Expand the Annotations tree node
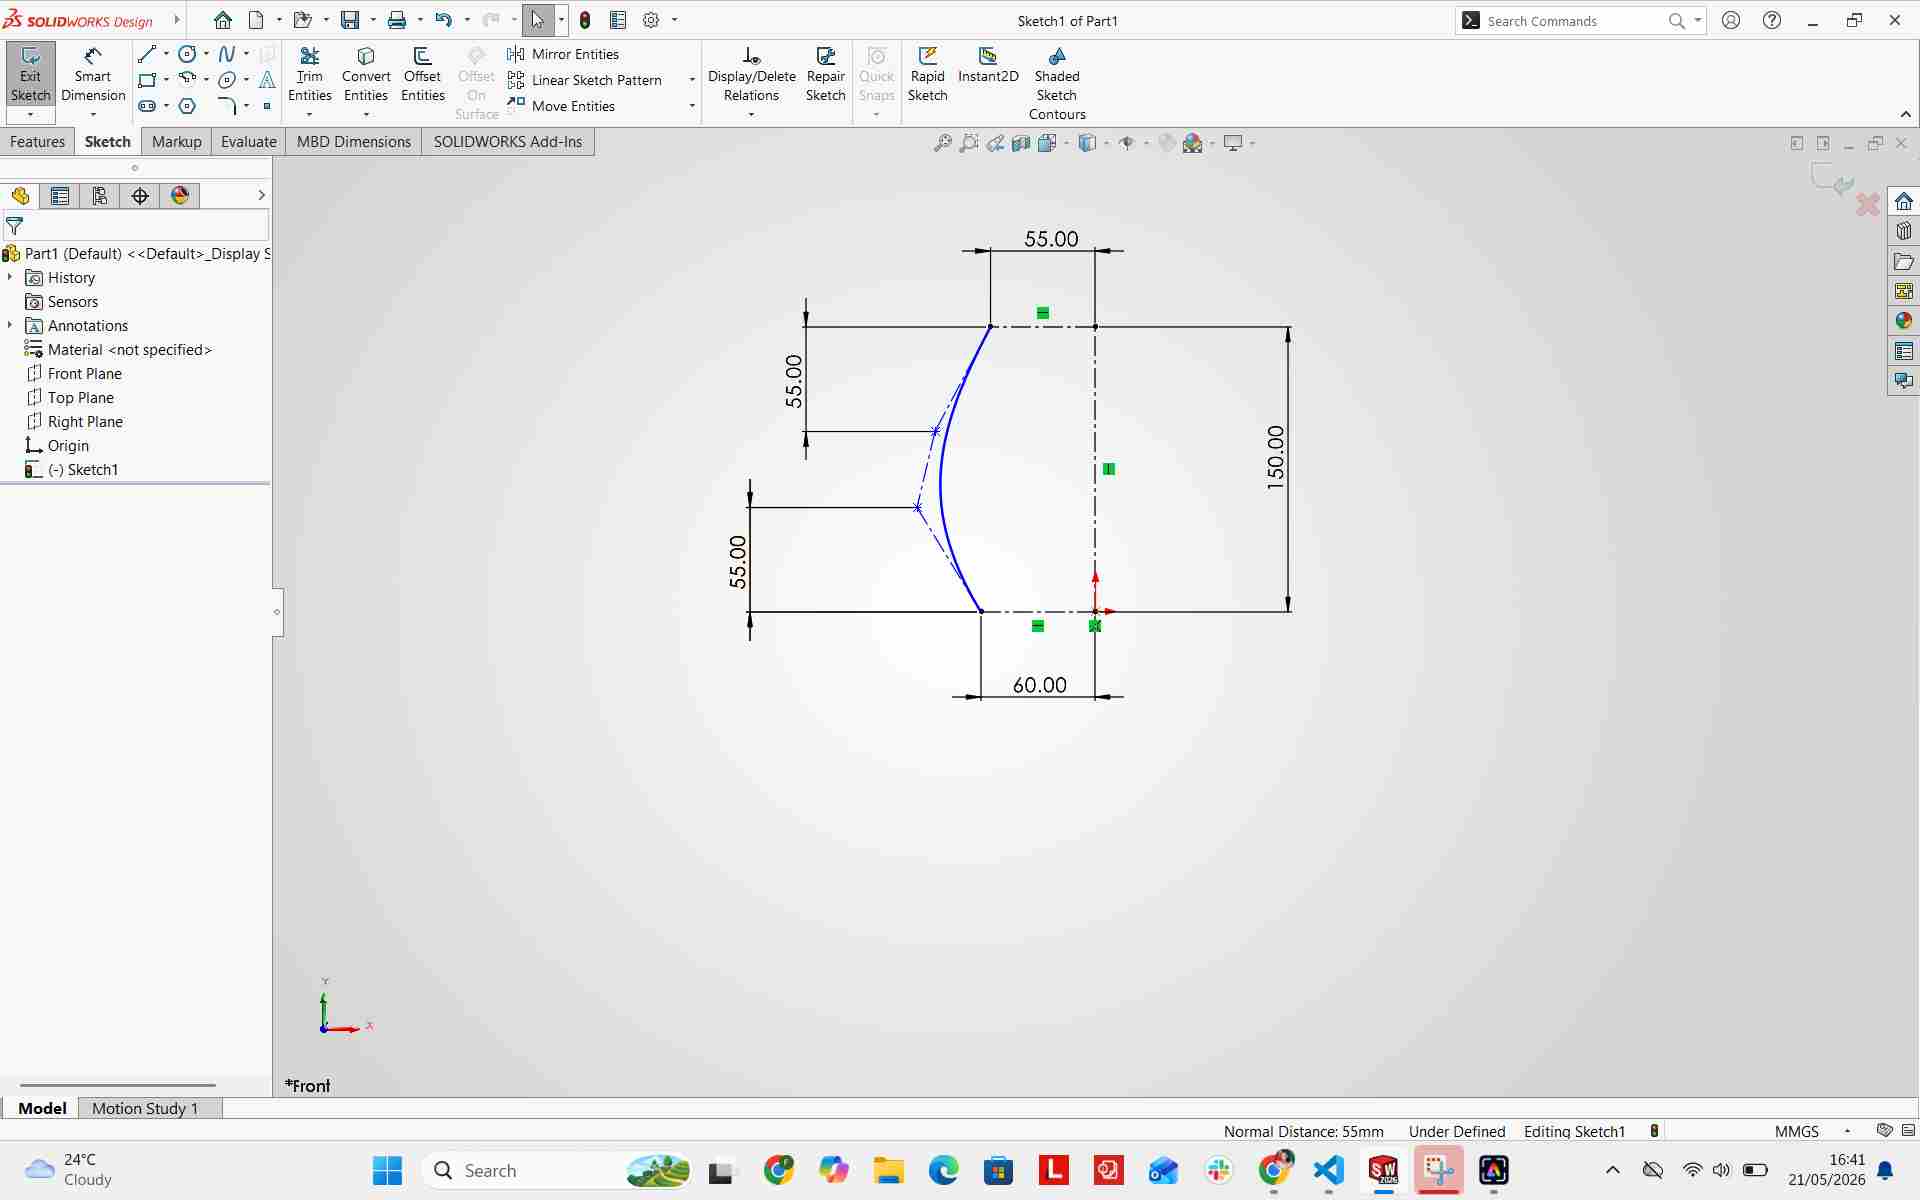Viewport: 1920px width, 1200px height. 10,325
